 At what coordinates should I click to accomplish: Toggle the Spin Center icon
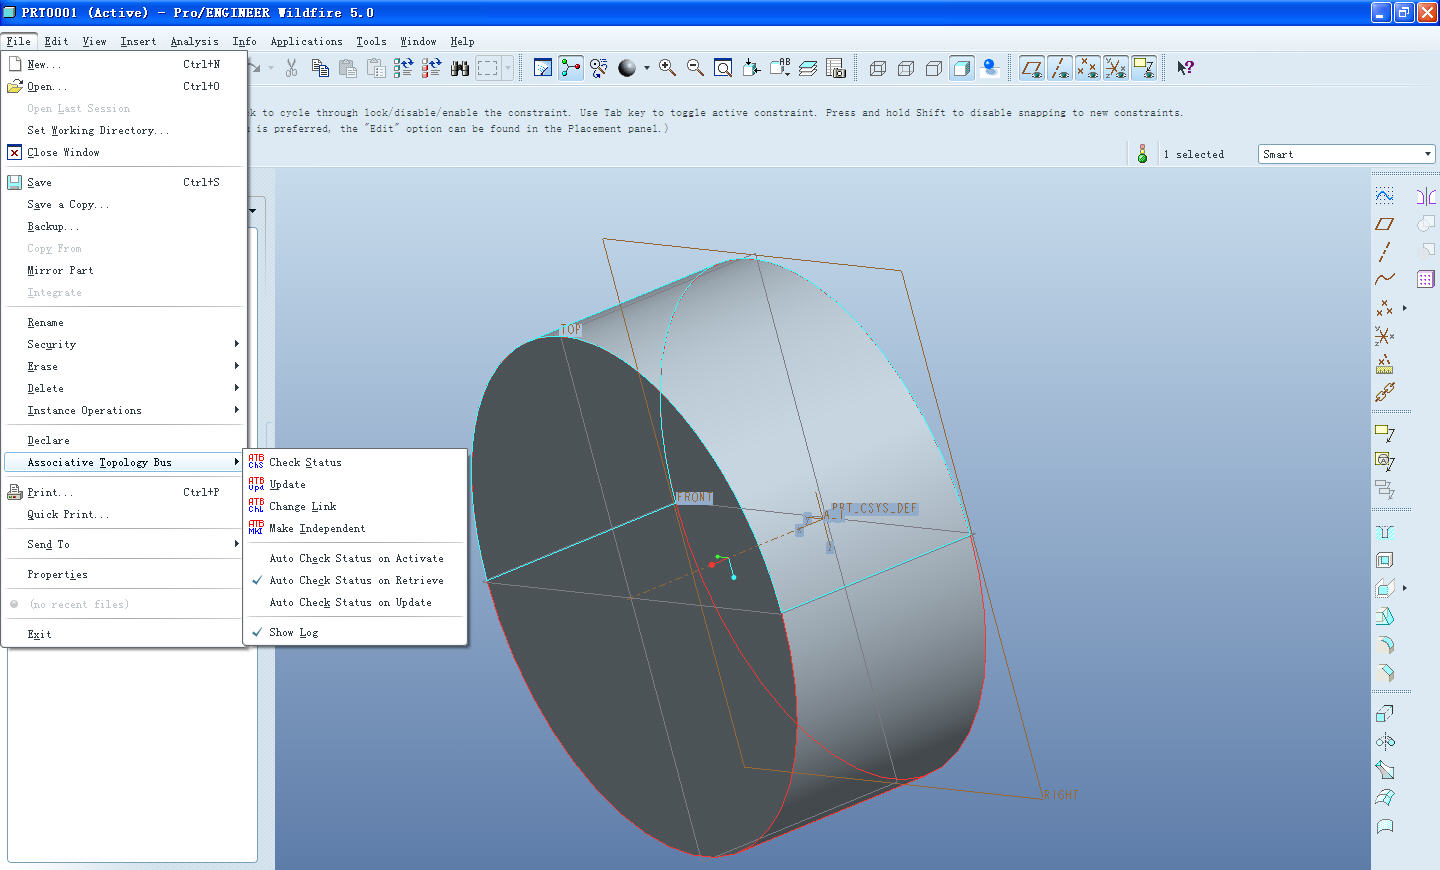[x=571, y=68]
